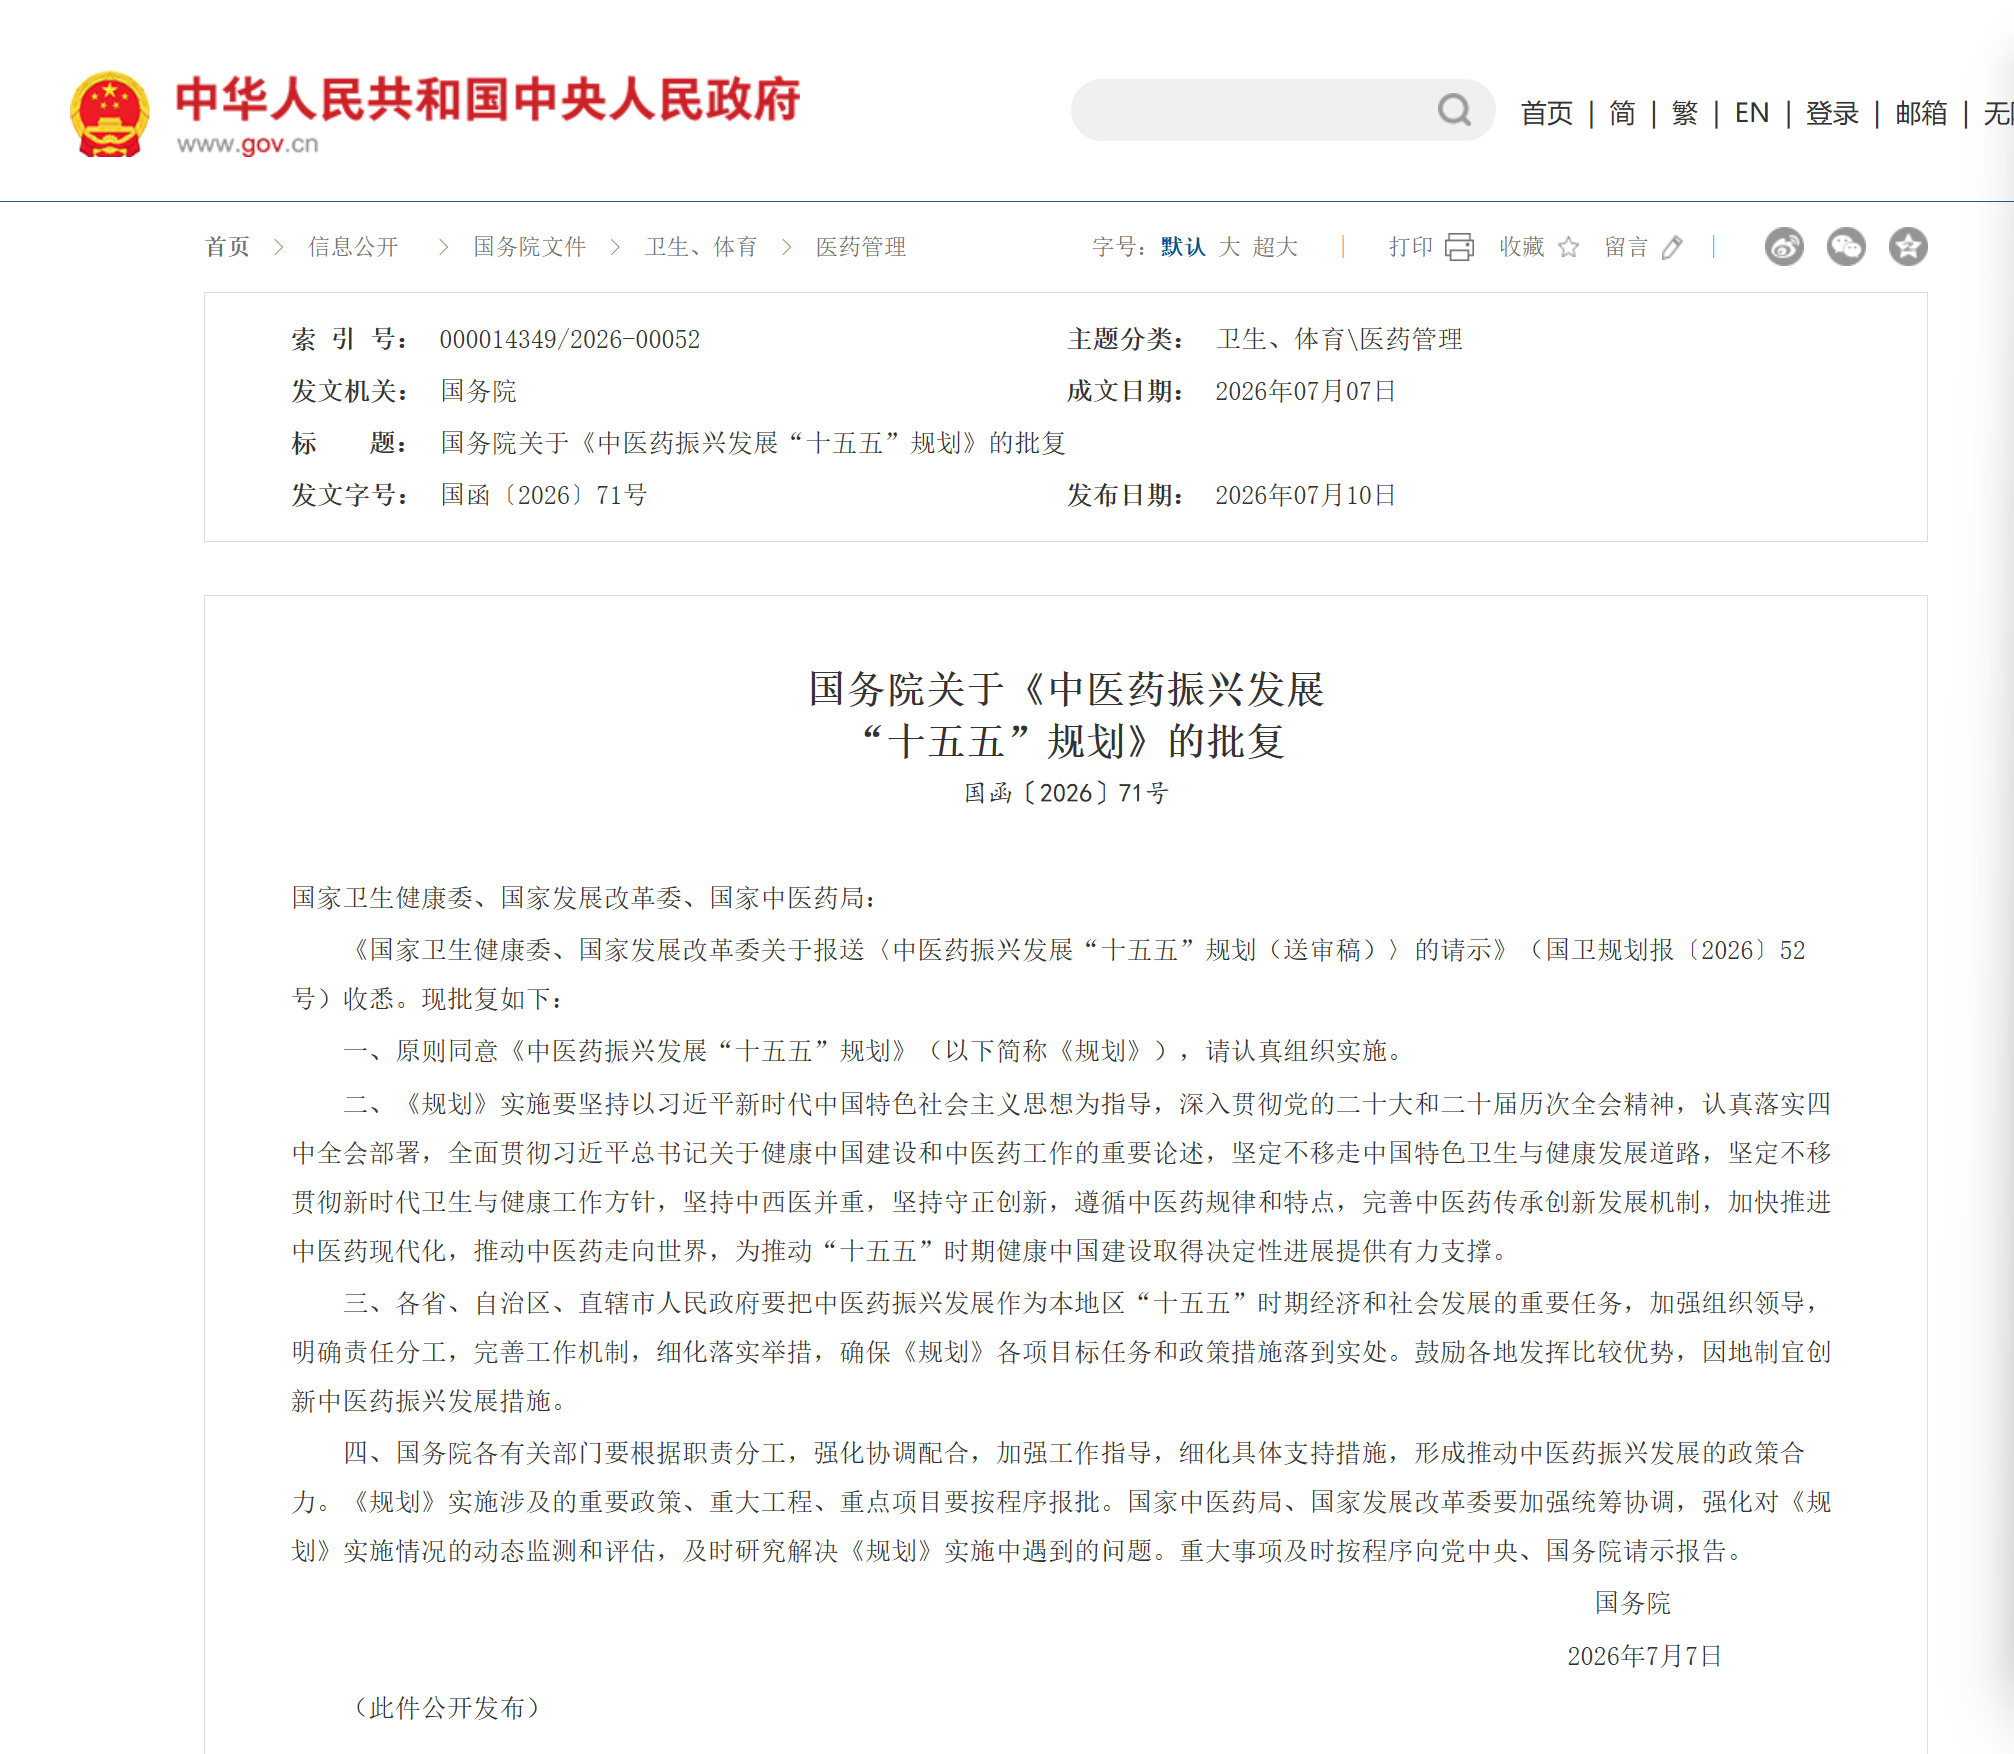This screenshot has width=2014, height=1754.
Task: Open the 国务院文件 breadcrumb
Action: [x=530, y=247]
